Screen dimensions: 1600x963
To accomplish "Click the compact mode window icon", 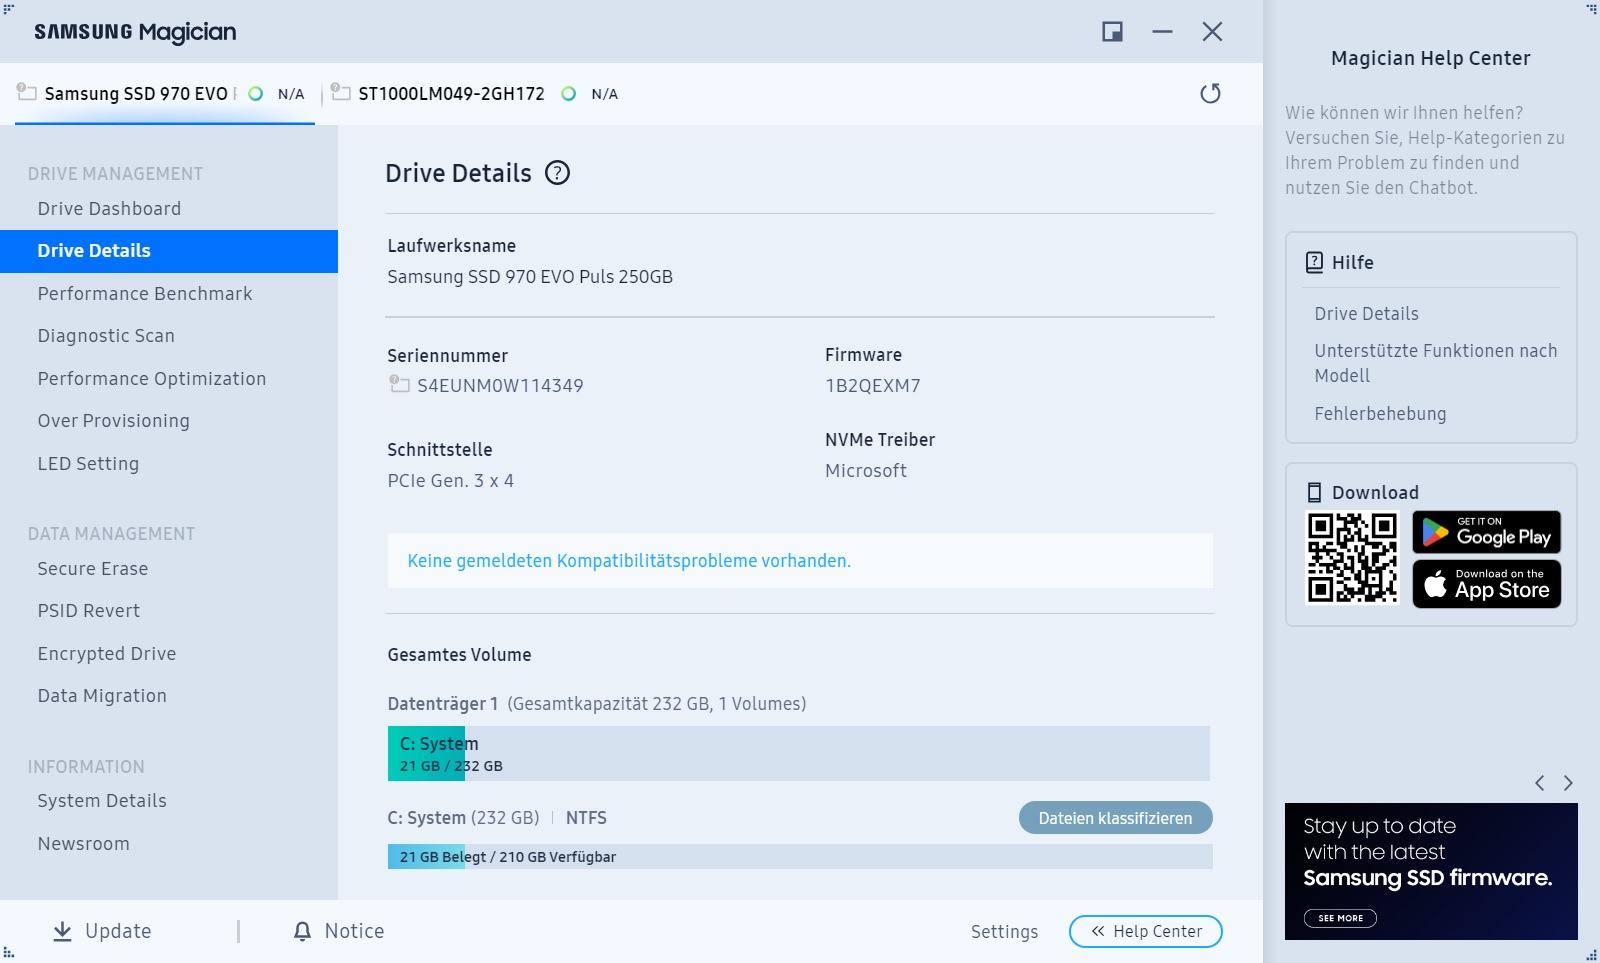I will 1112,32.
